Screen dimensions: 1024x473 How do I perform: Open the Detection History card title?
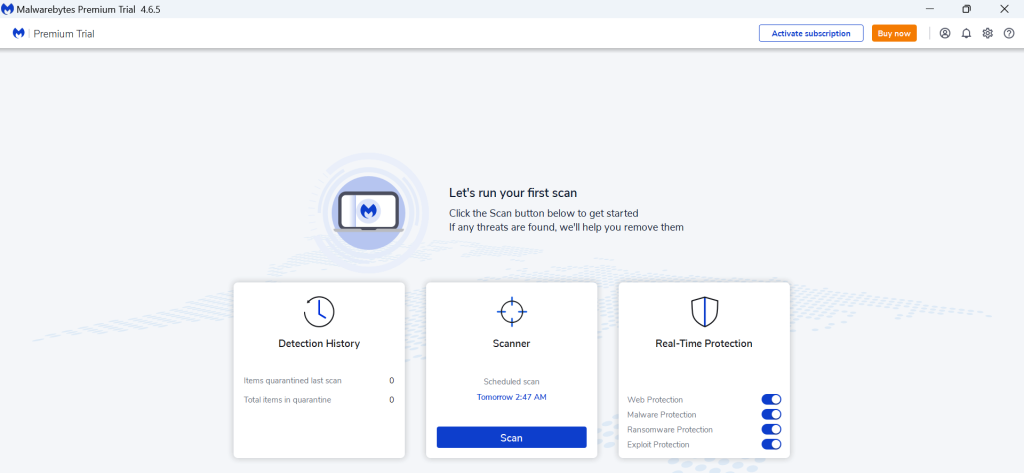click(x=319, y=344)
